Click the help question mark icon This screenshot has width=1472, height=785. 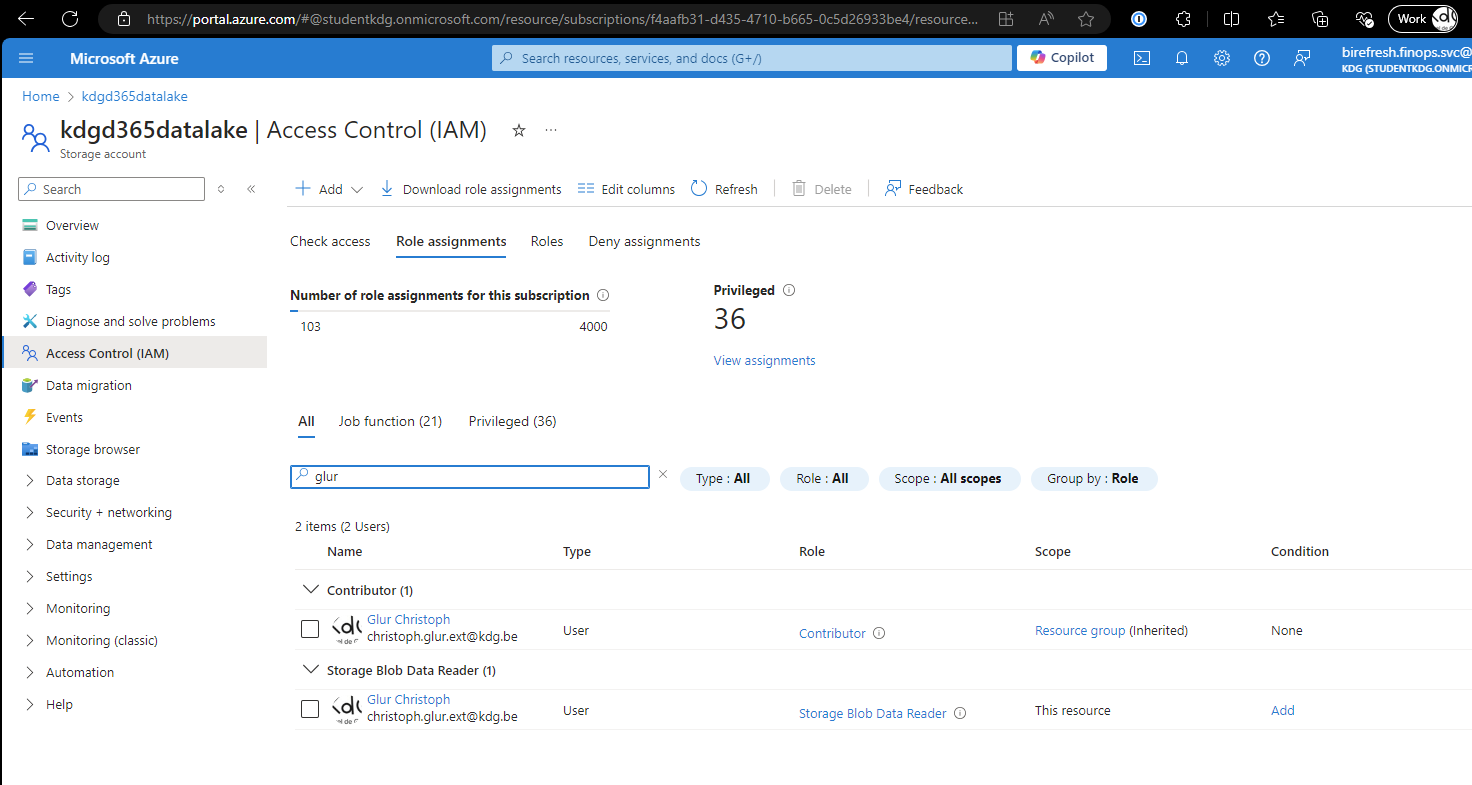coord(1262,58)
